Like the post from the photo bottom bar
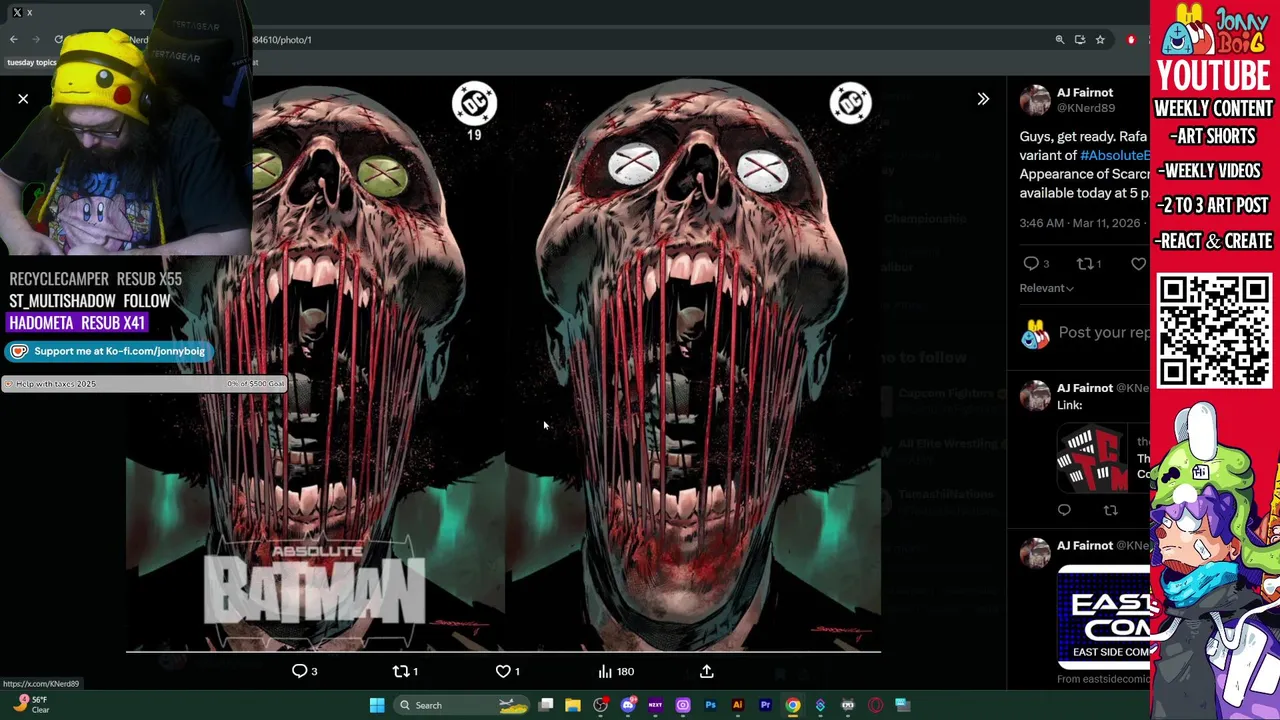The width and height of the screenshot is (1280, 720). (x=508, y=671)
